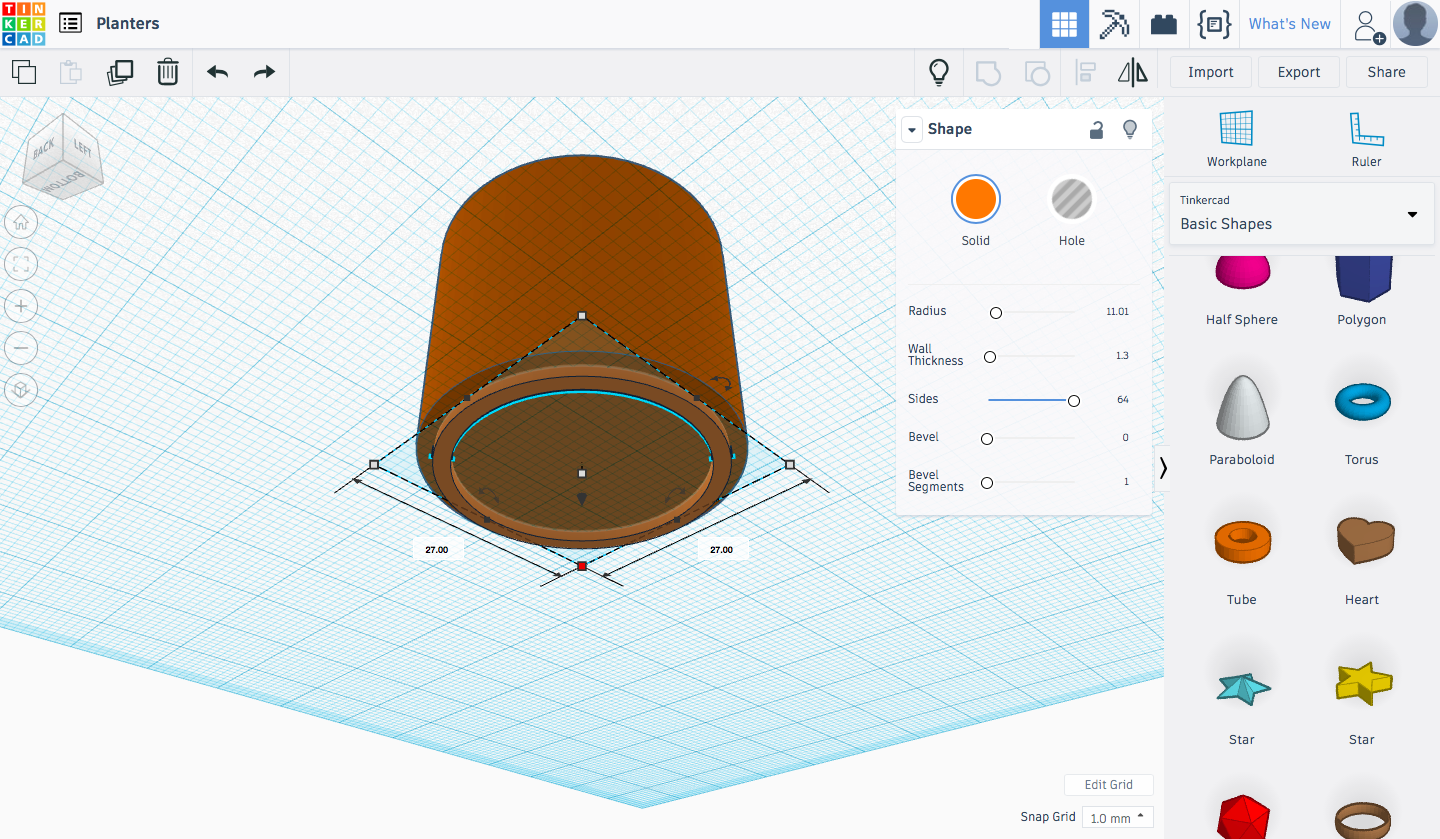This screenshot has height=839, width=1440.
Task: Click the Edit Grid button
Action: click(1108, 785)
